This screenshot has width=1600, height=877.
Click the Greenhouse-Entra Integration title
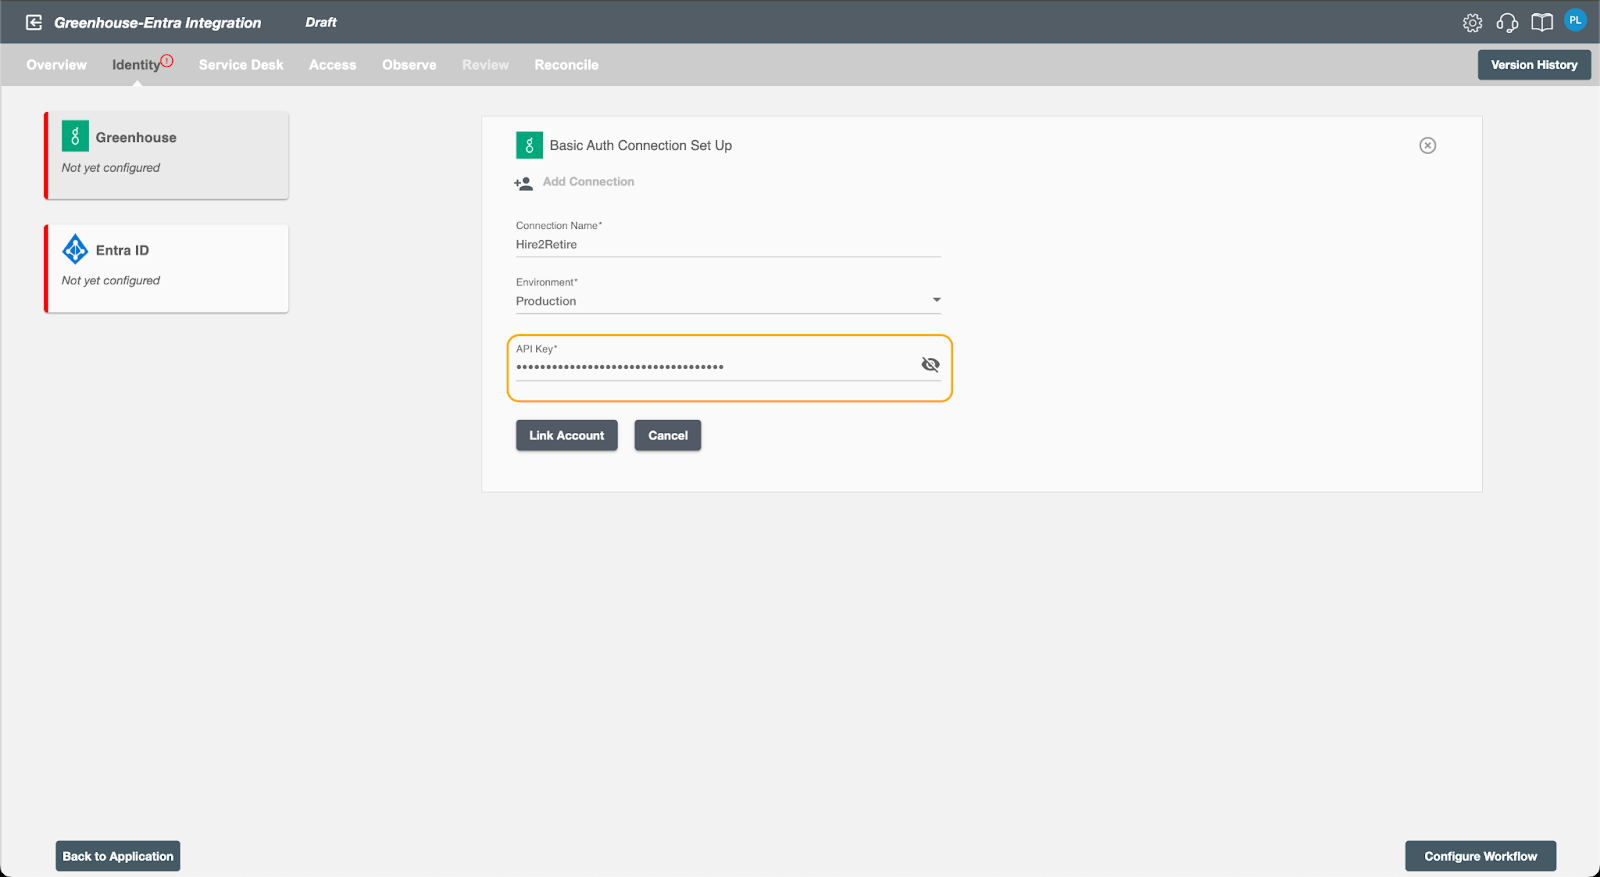click(158, 23)
